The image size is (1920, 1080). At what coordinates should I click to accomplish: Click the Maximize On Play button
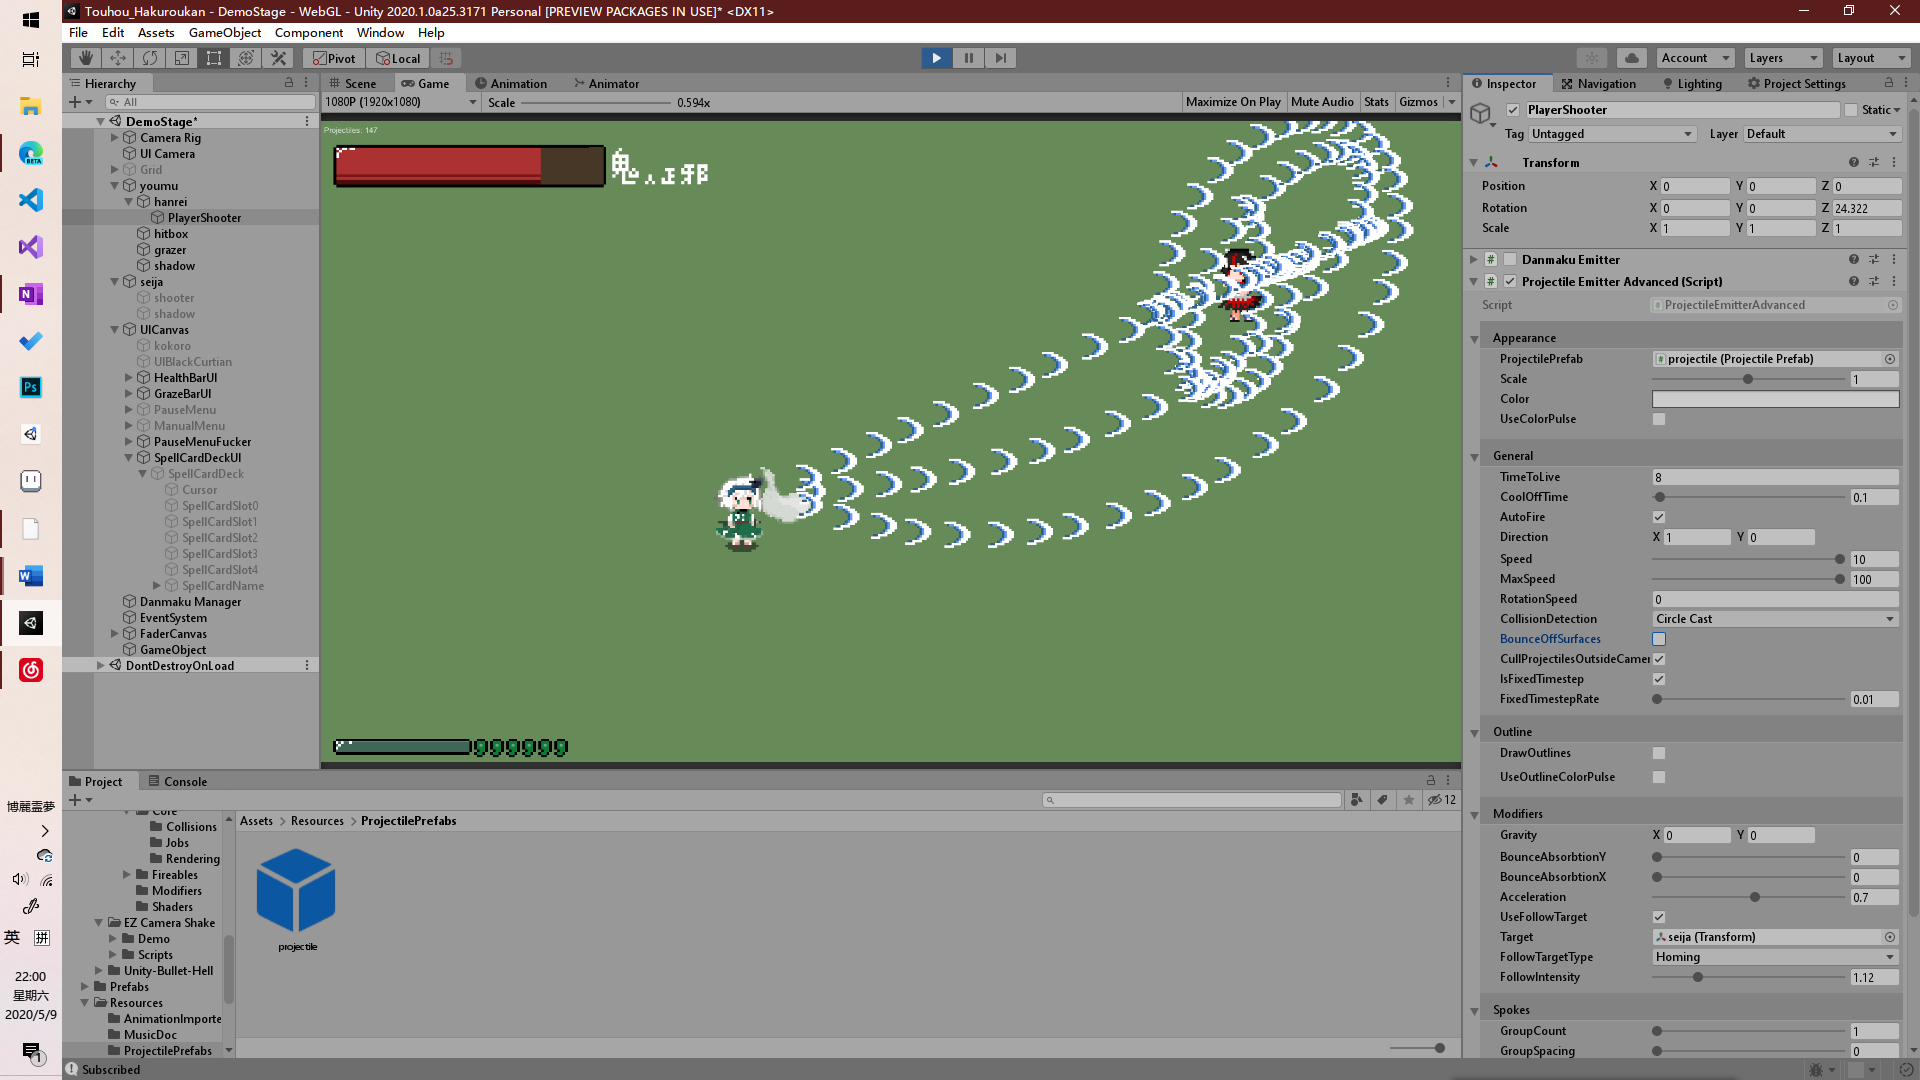[x=1233, y=101]
